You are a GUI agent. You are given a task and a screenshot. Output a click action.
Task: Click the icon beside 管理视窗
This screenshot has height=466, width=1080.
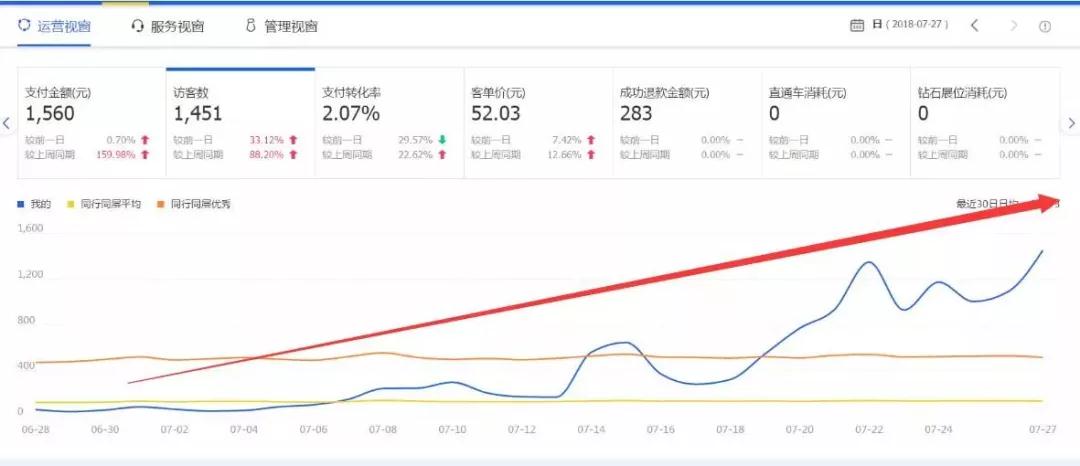tap(251, 26)
